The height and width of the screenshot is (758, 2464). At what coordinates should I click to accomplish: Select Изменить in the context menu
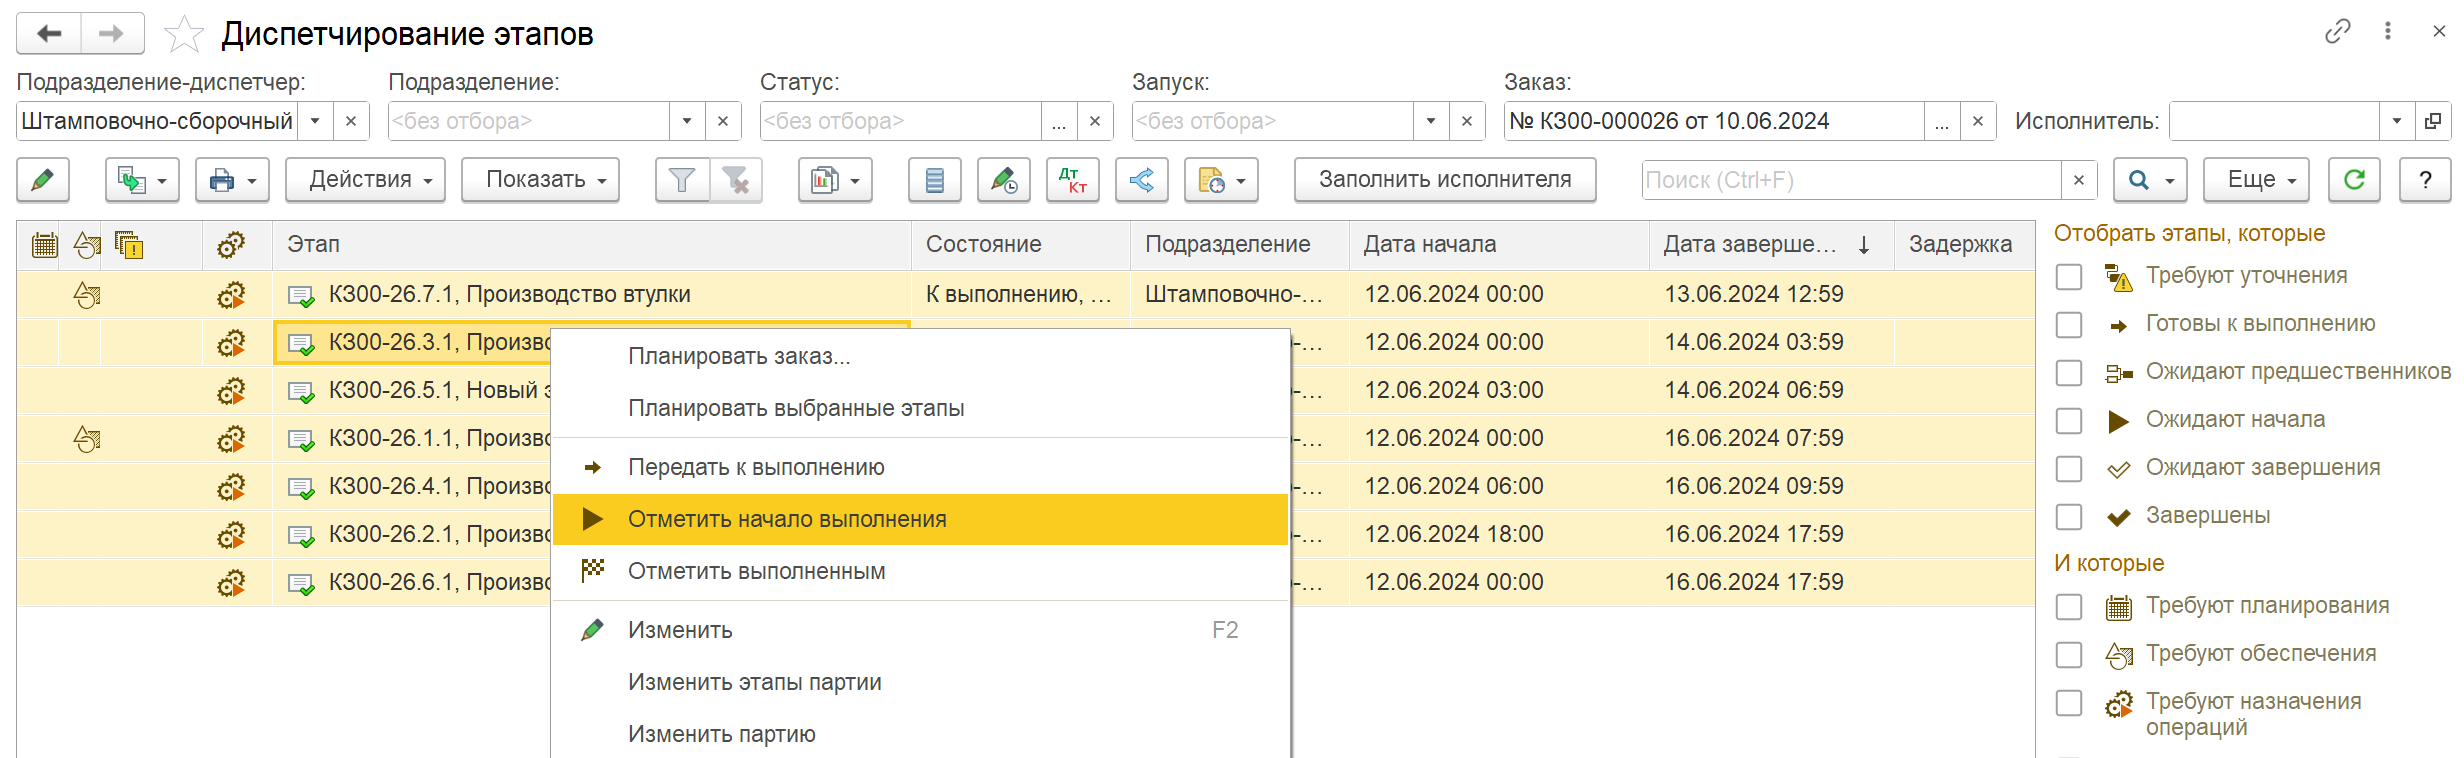pyautogui.click(x=920, y=631)
